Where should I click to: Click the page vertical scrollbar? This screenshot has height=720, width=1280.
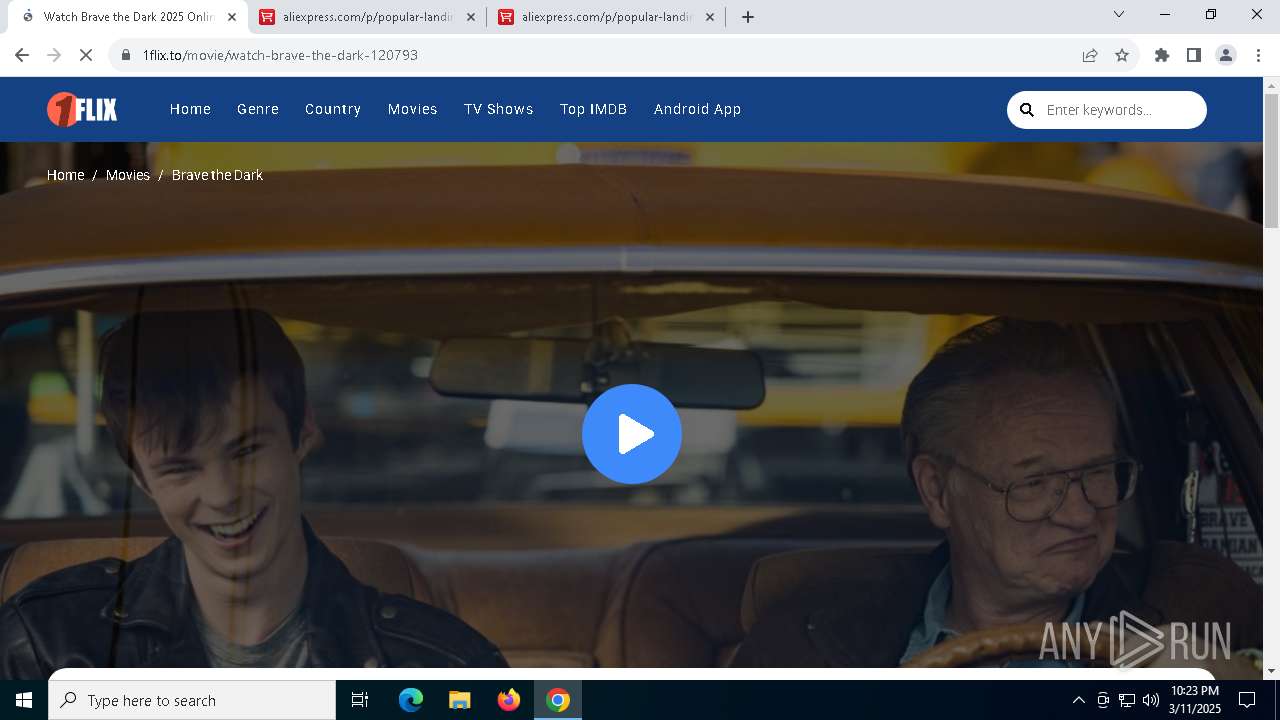(1272, 160)
